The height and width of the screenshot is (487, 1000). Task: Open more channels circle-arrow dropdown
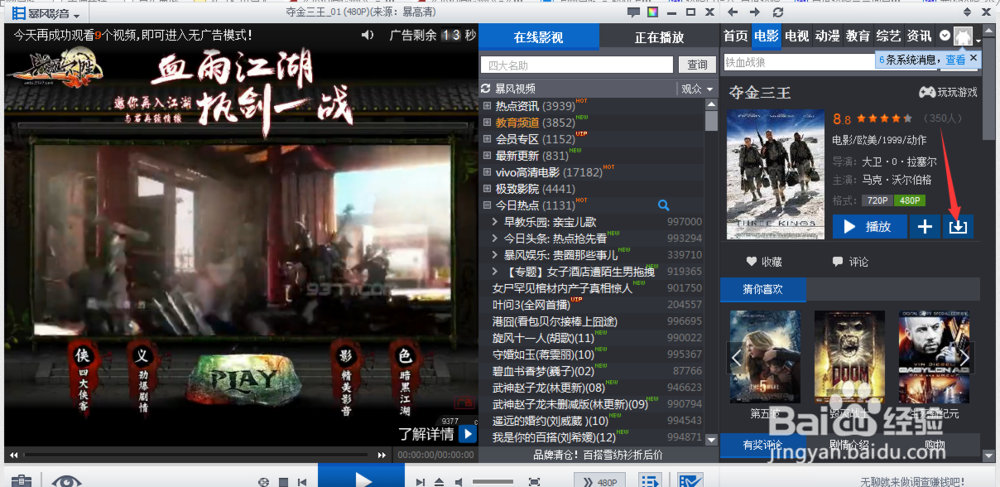[945, 36]
